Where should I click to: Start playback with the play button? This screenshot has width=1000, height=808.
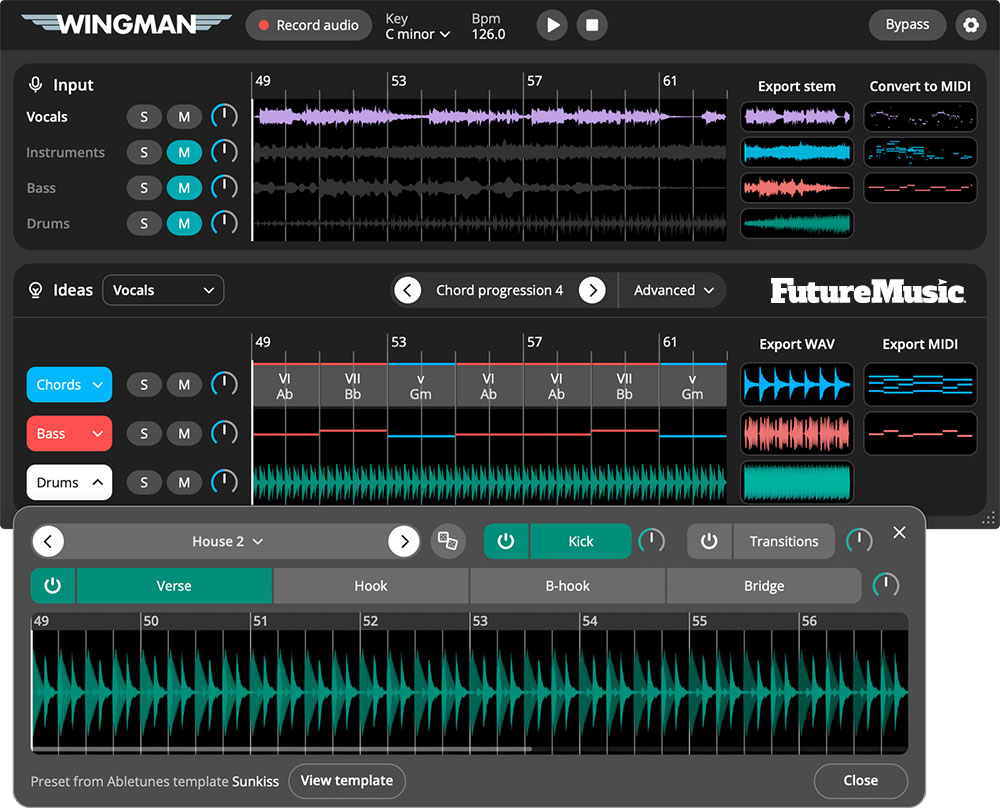pos(552,25)
